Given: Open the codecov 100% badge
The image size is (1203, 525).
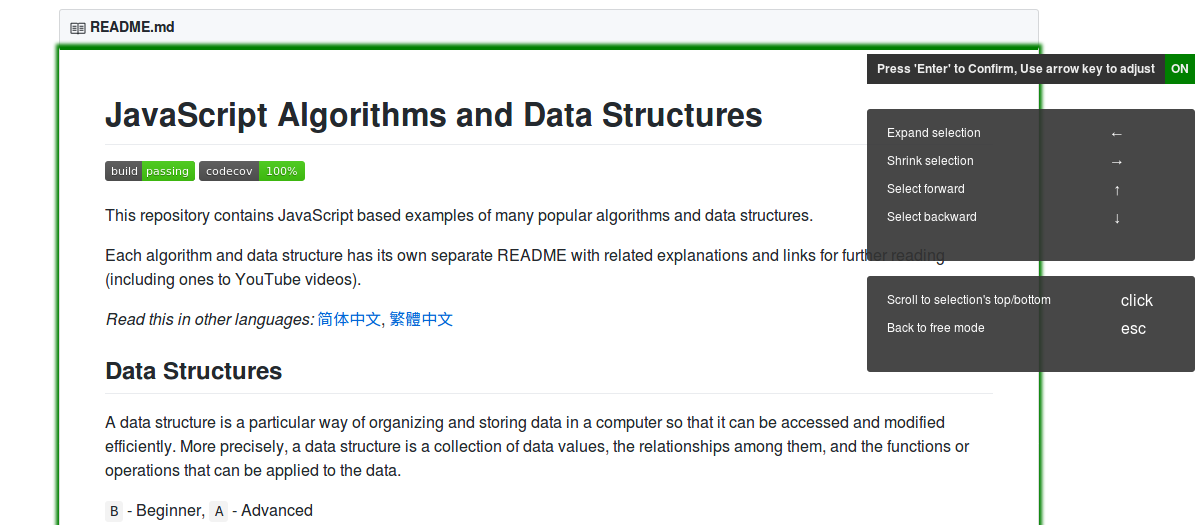Looking at the screenshot, I should tap(252, 171).
